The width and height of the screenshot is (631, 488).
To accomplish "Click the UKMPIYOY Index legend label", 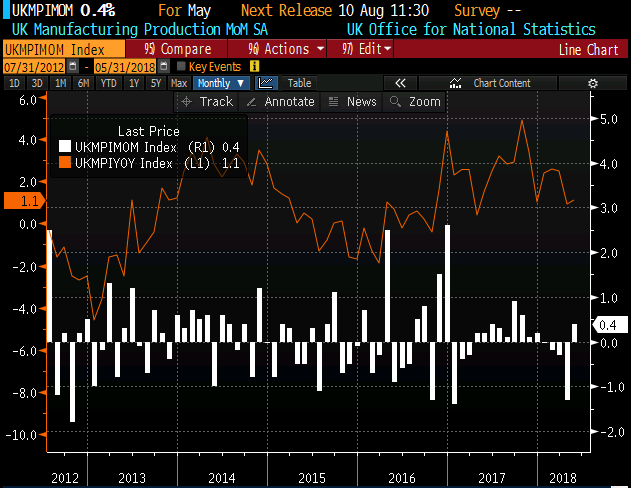I will pyautogui.click(x=124, y=163).
